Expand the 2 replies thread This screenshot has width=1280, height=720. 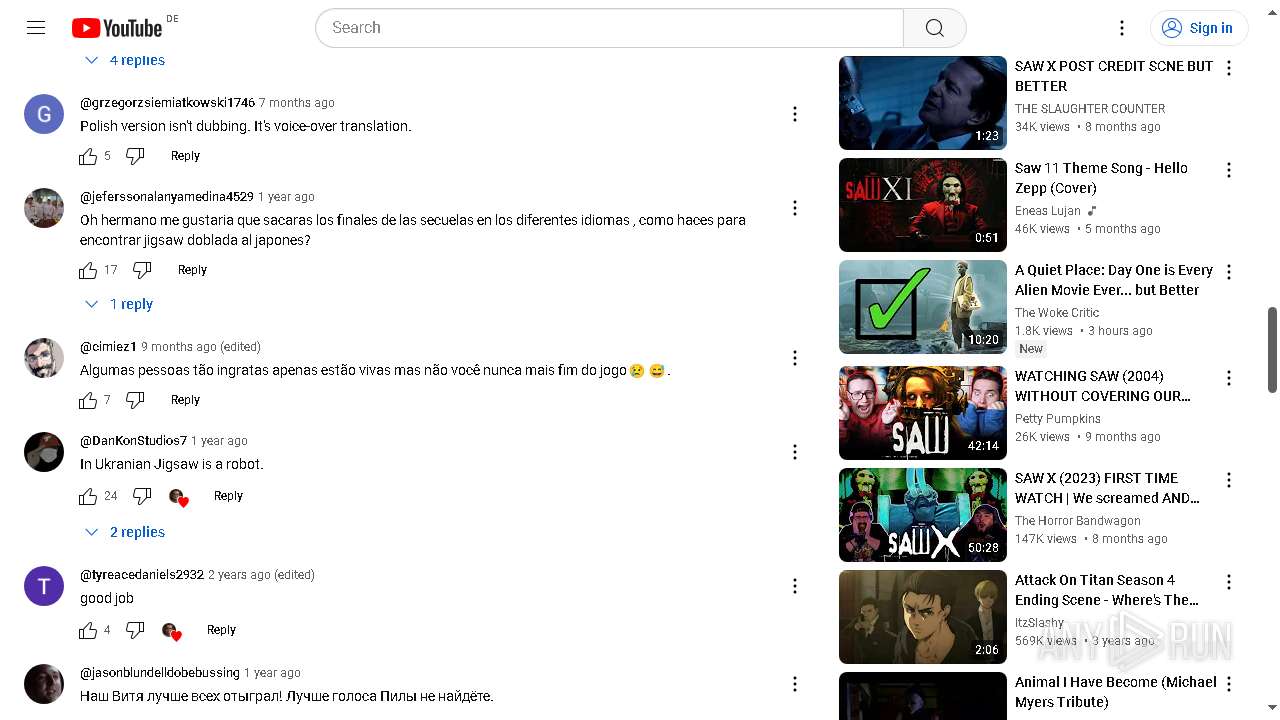(125, 532)
